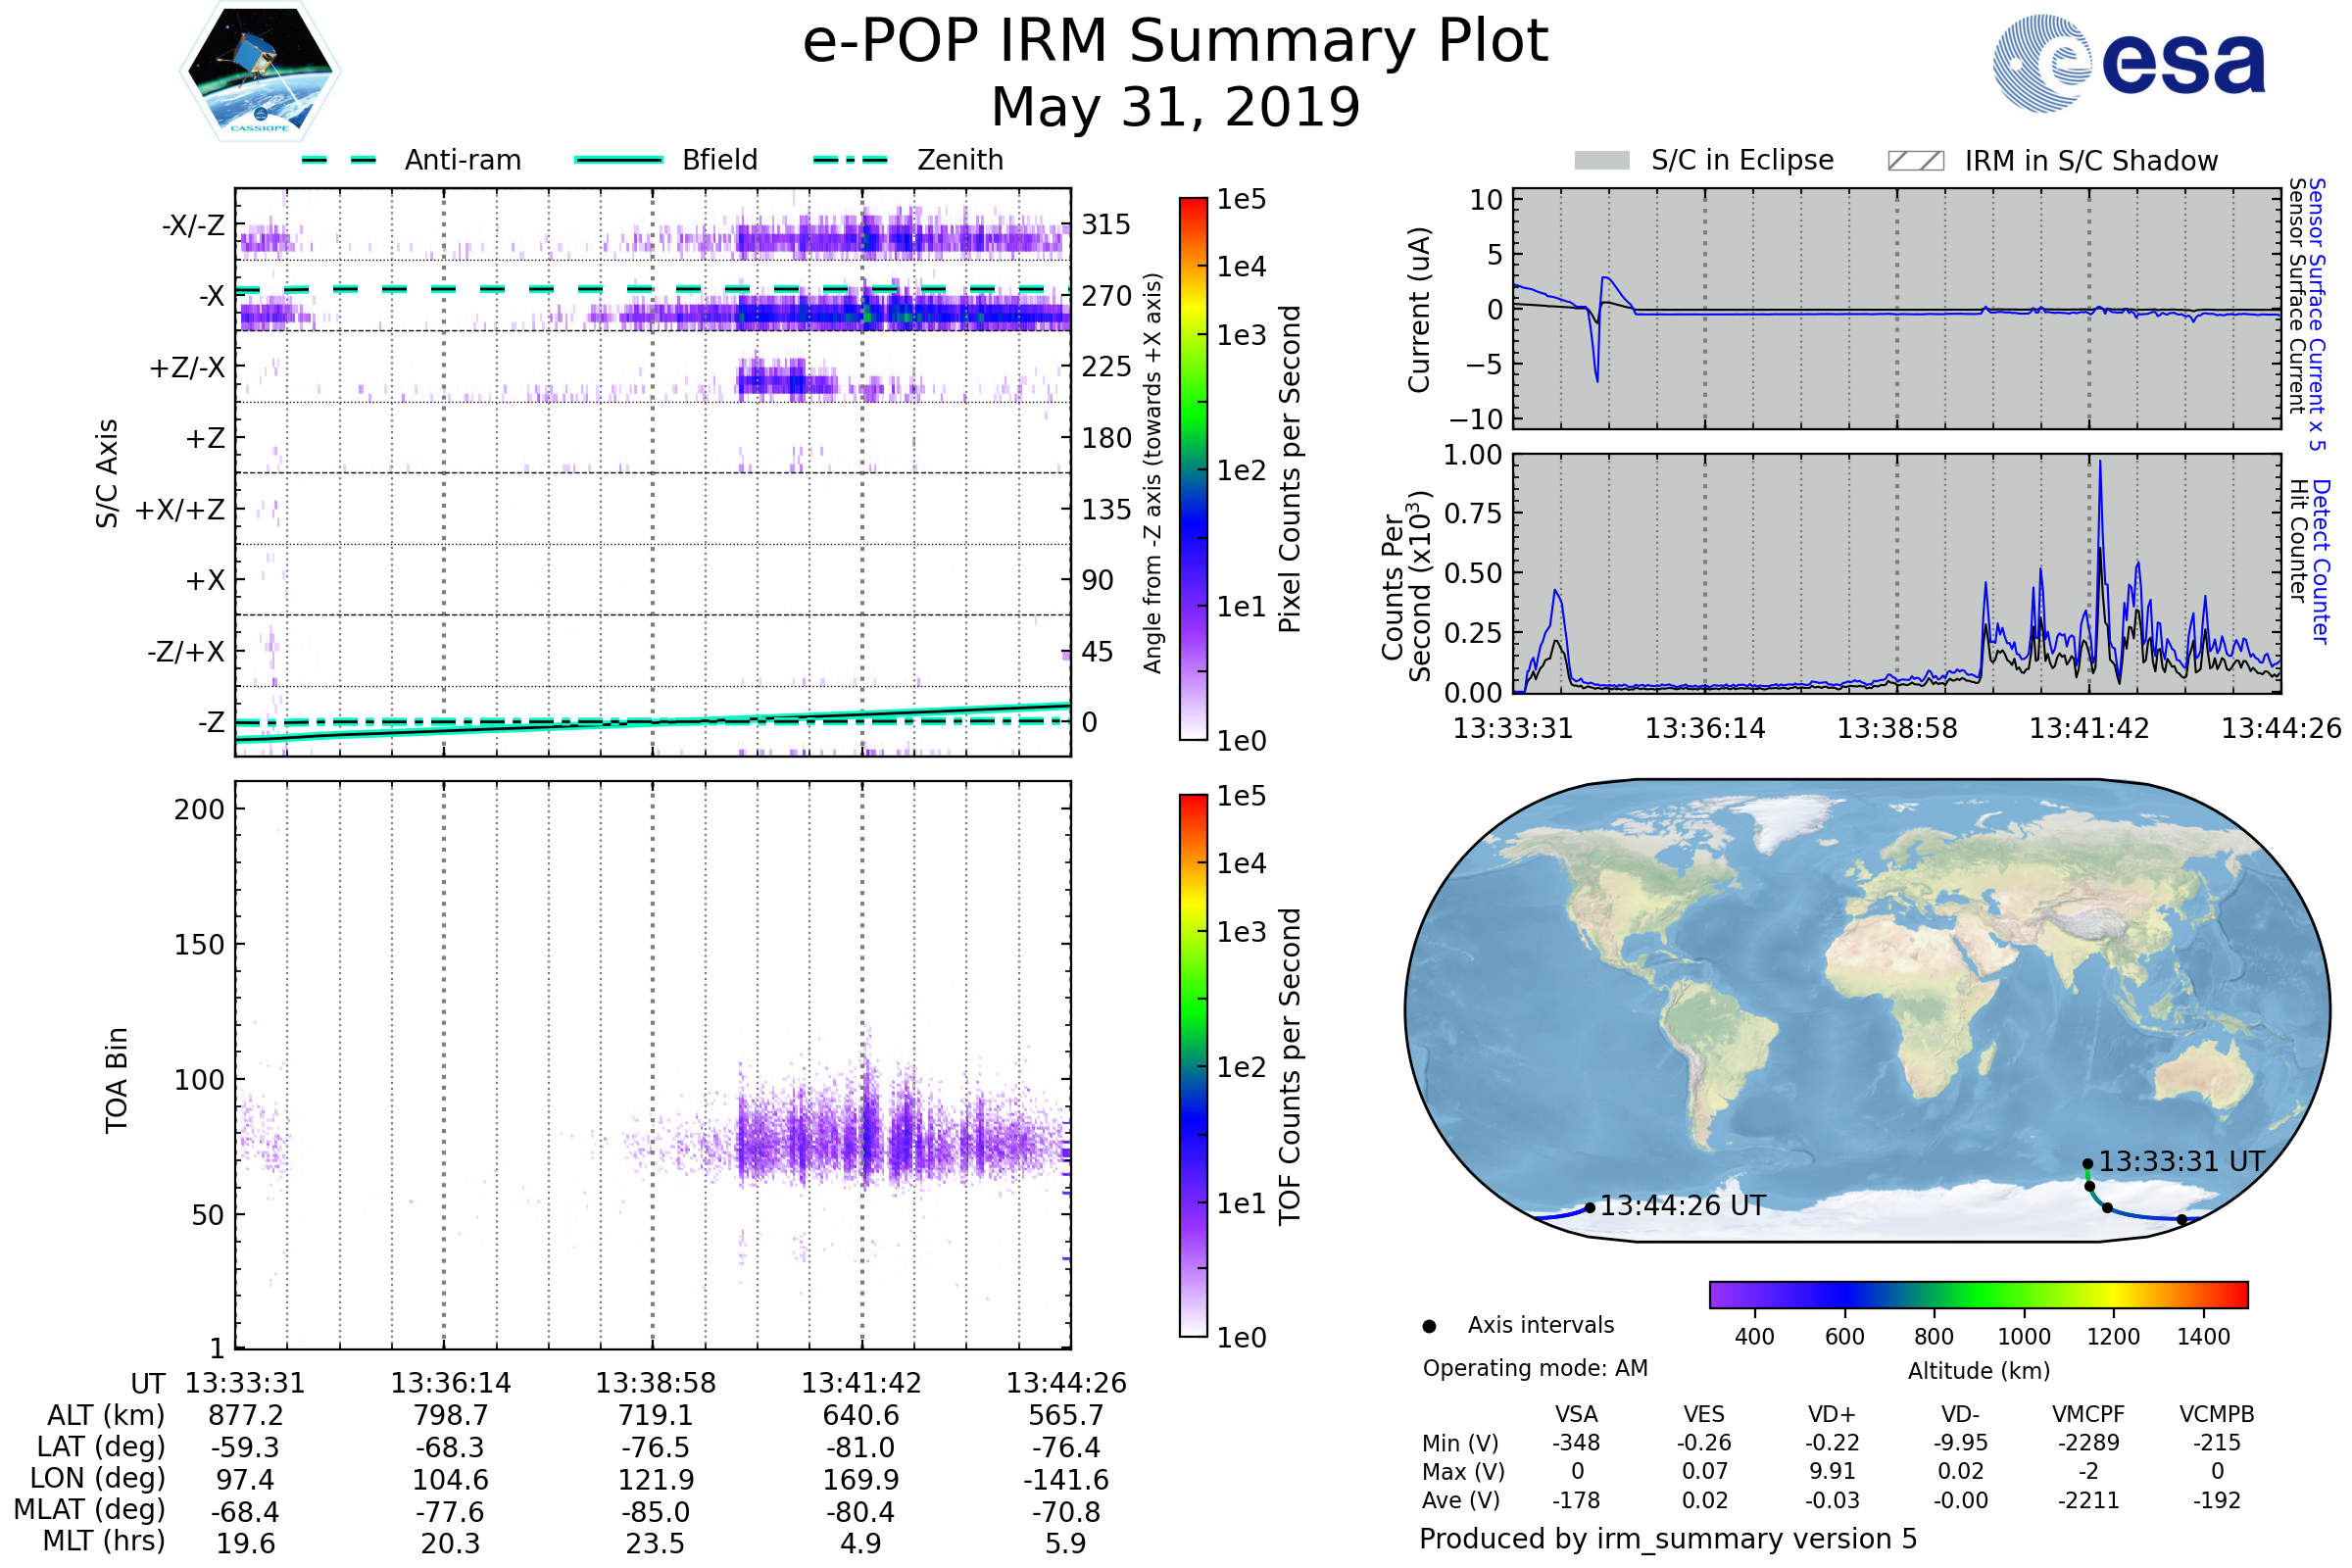This screenshot has width=2352, height=1568.
Task: Click the VSA voltage column header
Action: pyautogui.click(x=1576, y=1414)
